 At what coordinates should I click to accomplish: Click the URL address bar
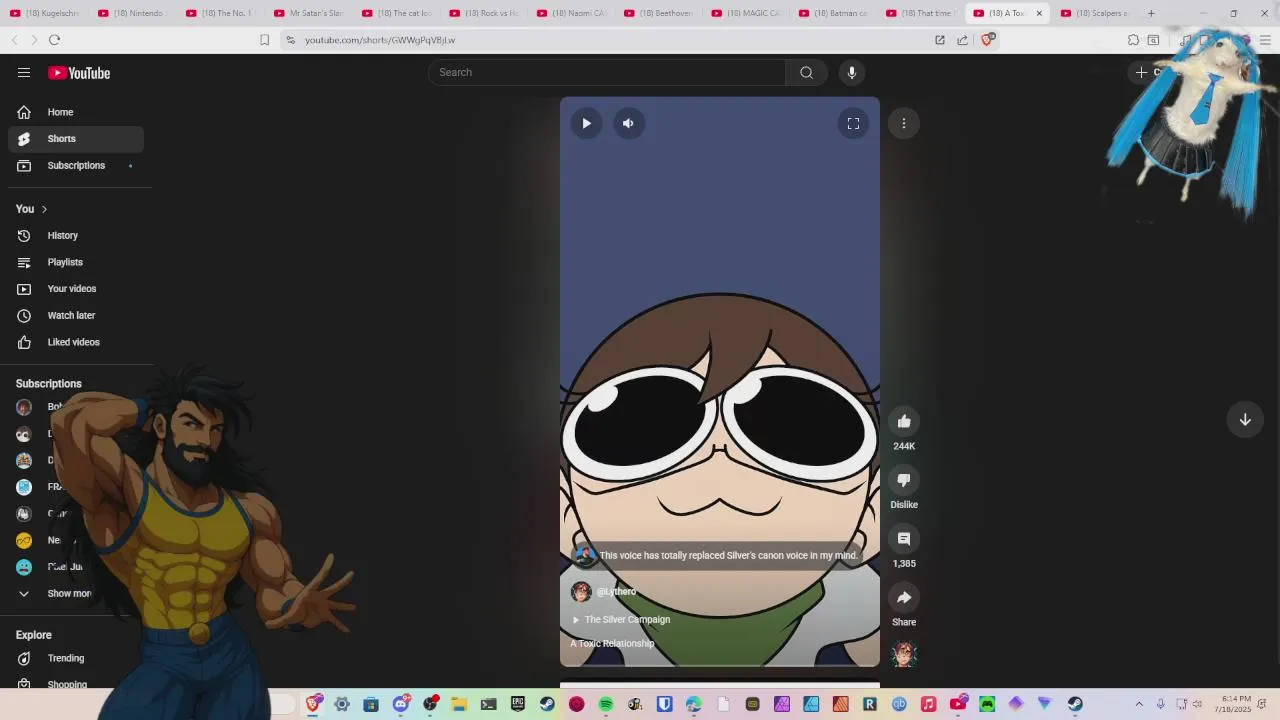[600, 40]
